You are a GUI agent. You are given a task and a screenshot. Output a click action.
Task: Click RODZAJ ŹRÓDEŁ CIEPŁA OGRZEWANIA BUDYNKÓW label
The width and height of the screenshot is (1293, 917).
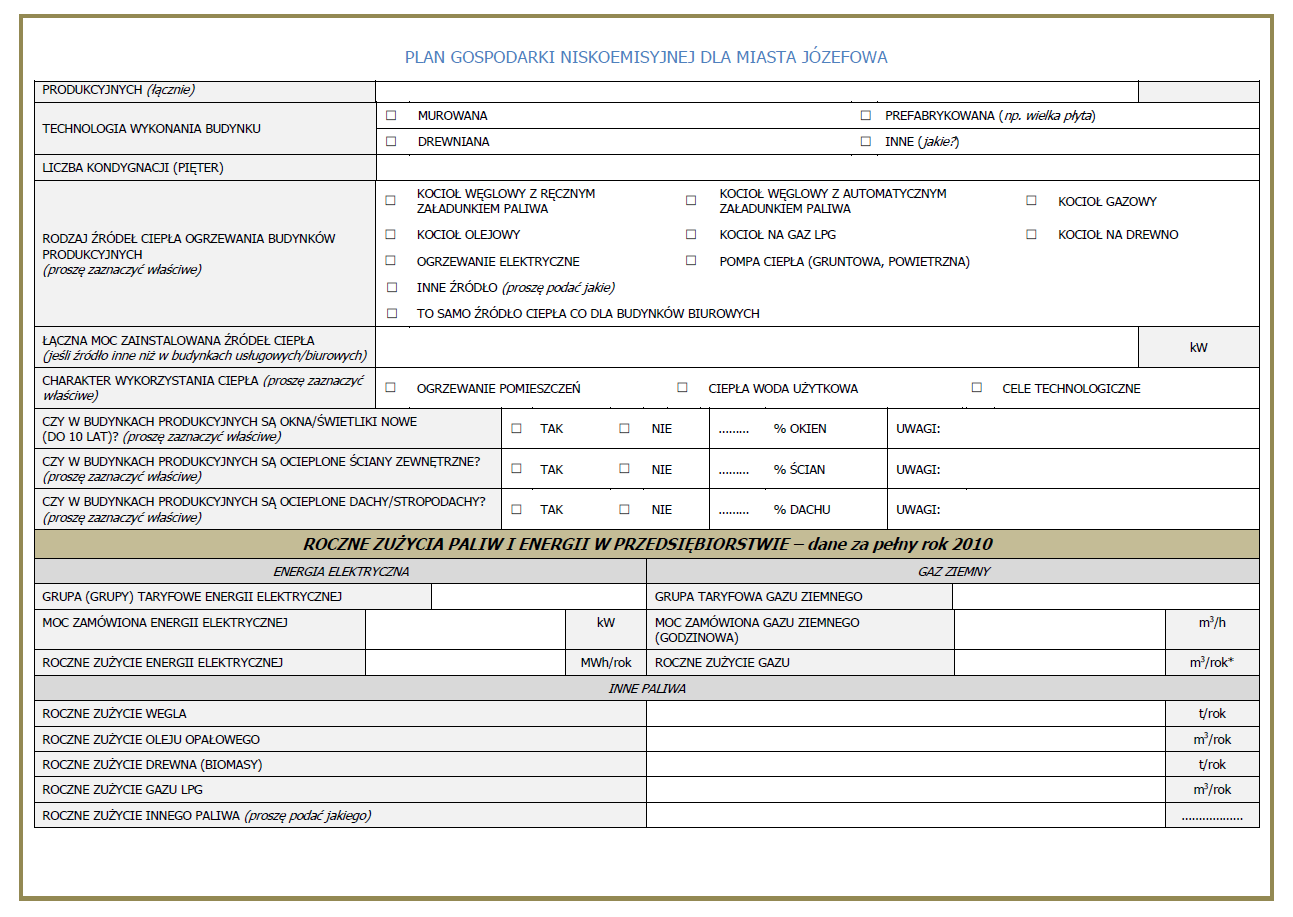pyautogui.click(x=189, y=254)
